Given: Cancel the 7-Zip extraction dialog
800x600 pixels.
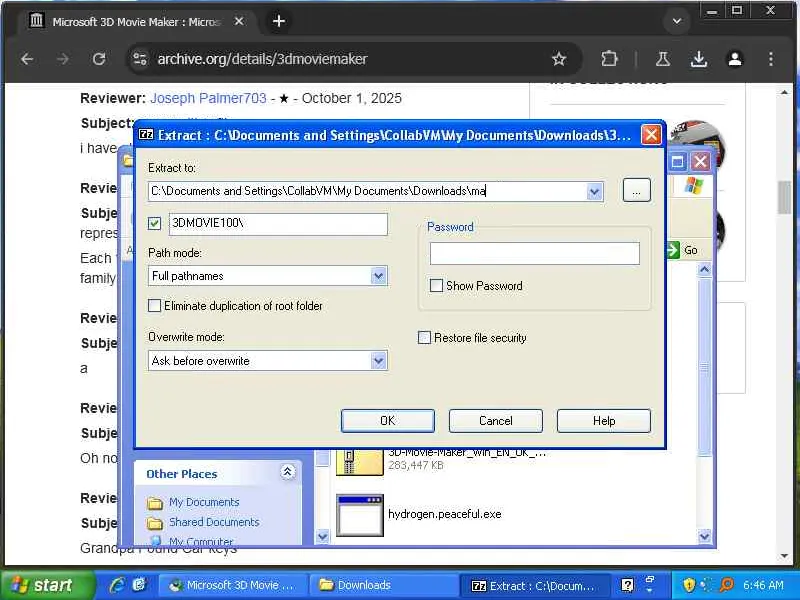Looking at the screenshot, I should click(x=495, y=420).
